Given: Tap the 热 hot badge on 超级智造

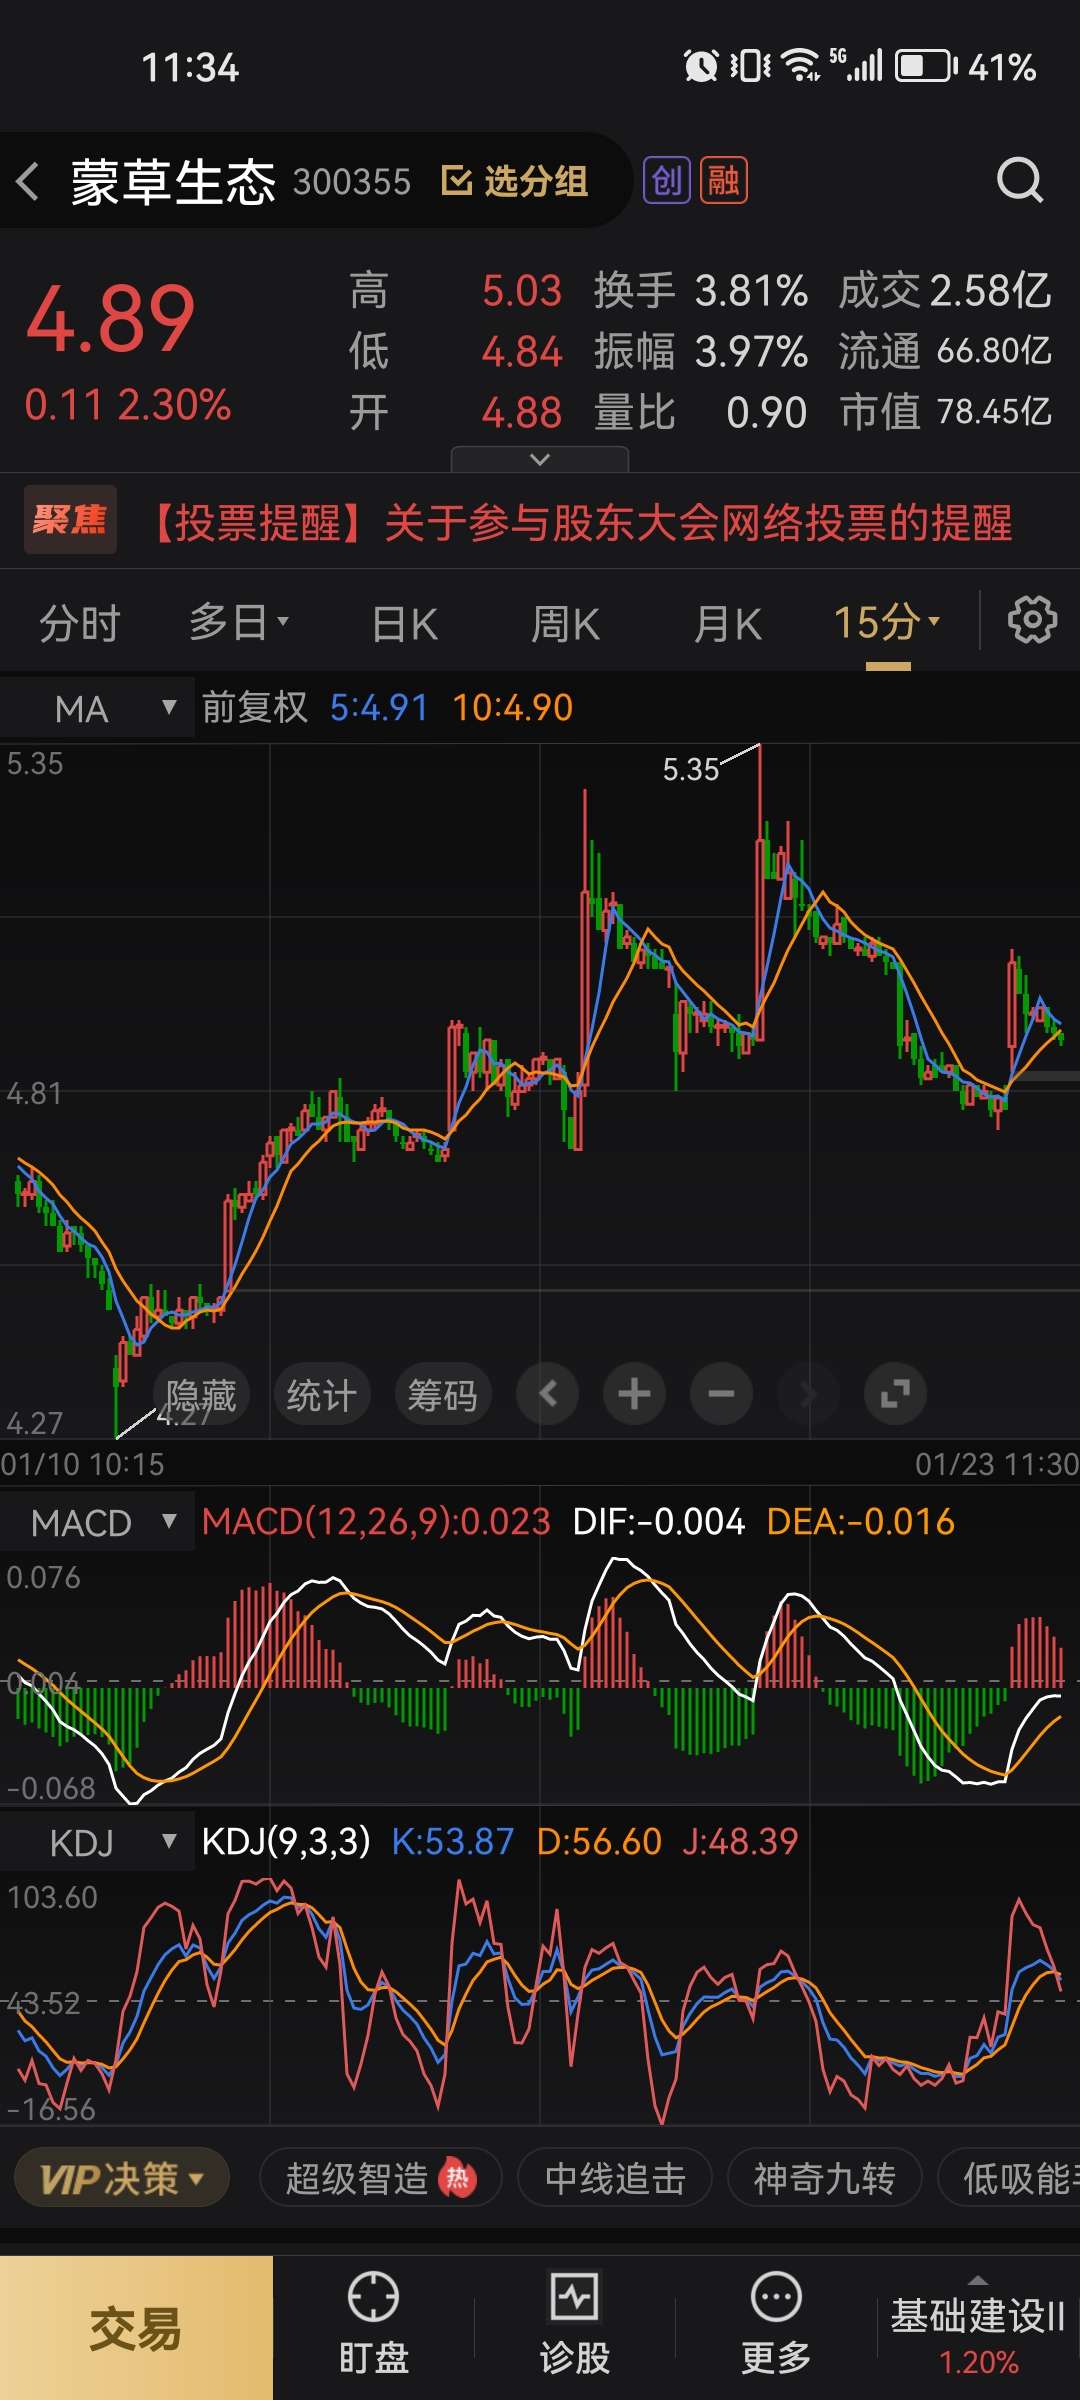Looking at the screenshot, I should pyautogui.click(x=458, y=2178).
